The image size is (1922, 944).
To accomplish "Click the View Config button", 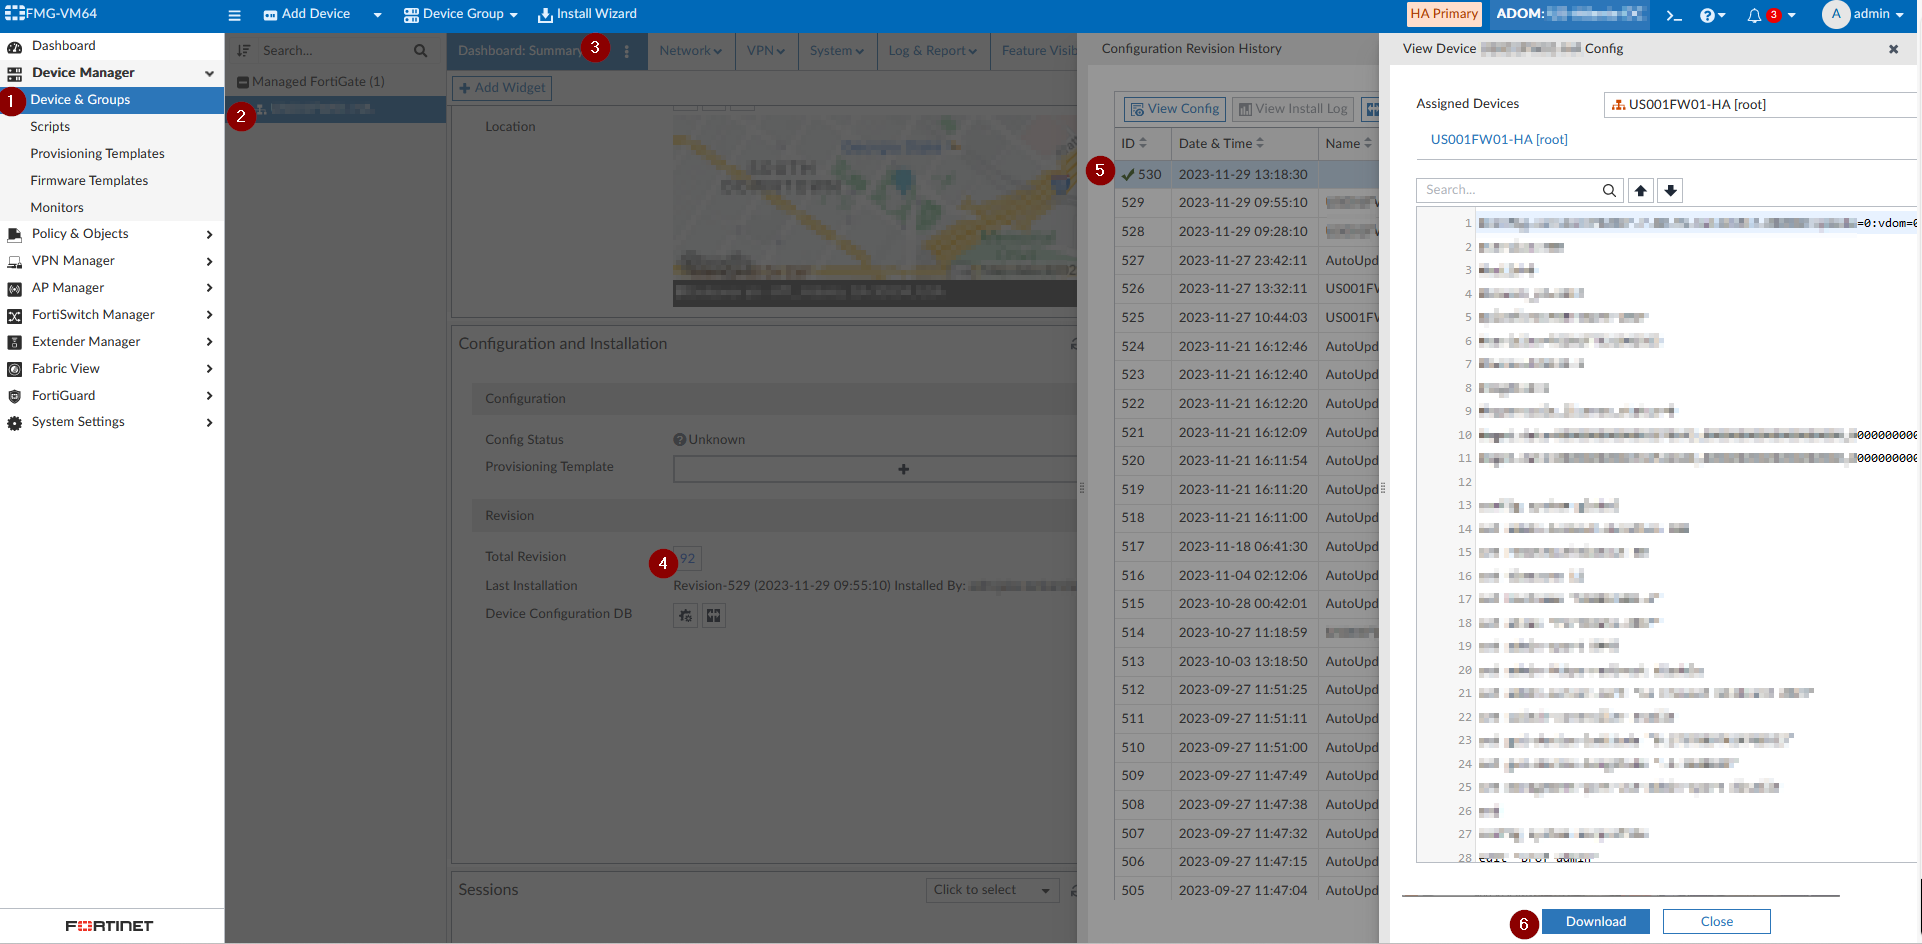I will [x=1175, y=109].
